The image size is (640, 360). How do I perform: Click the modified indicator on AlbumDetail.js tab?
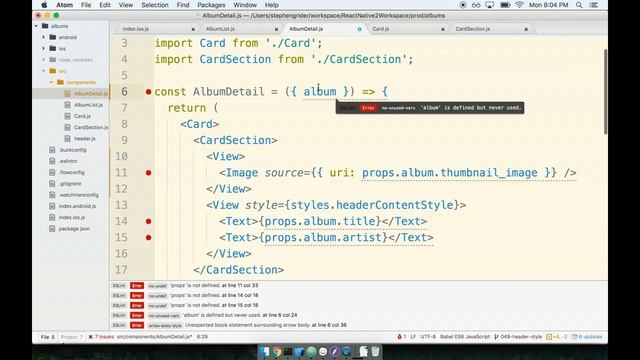coord(360,29)
